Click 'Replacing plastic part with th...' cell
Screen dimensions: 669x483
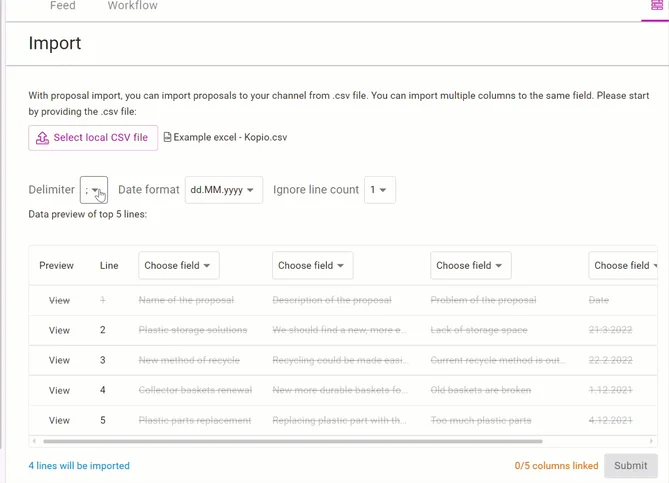click(340, 420)
